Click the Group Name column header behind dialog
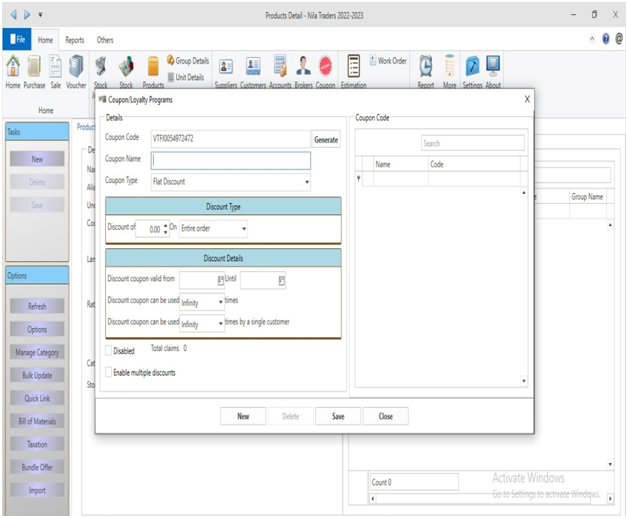The width and height of the screenshot is (628, 518). [587, 196]
